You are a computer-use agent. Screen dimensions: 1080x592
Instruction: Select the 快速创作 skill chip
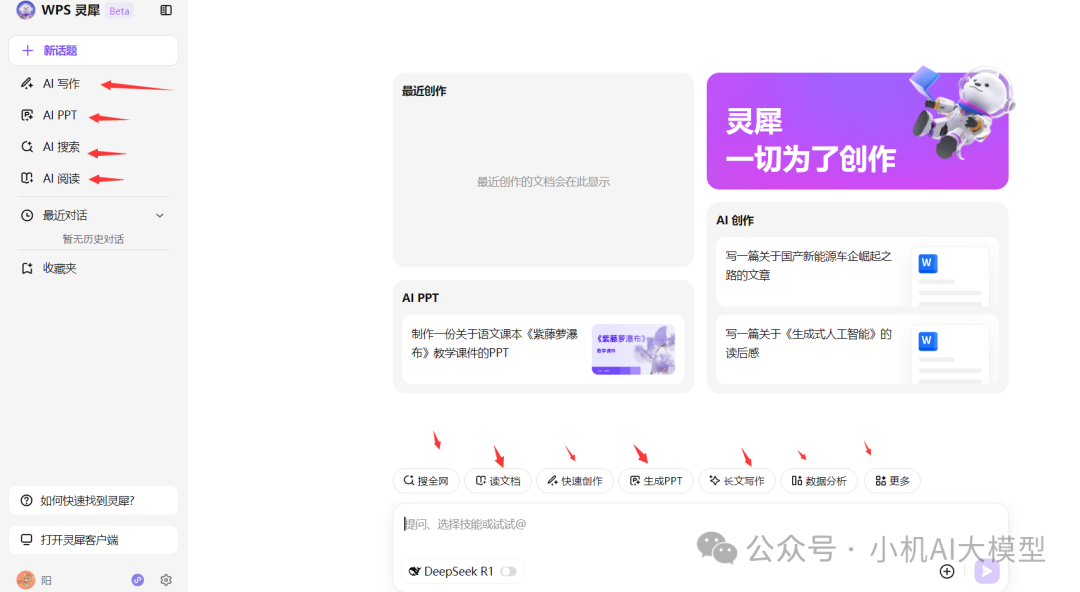[575, 480]
